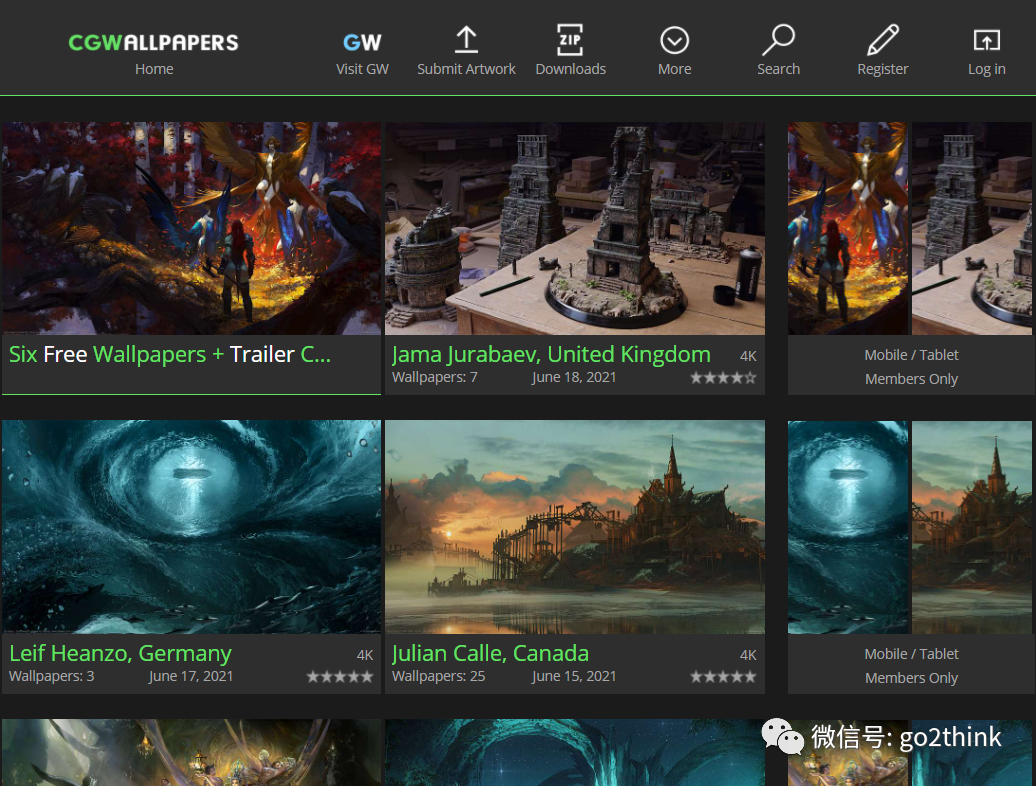The image size is (1036, 786).
Task: Click second-row 'Mobile / Tablet' label
Action: pos(911,654)
